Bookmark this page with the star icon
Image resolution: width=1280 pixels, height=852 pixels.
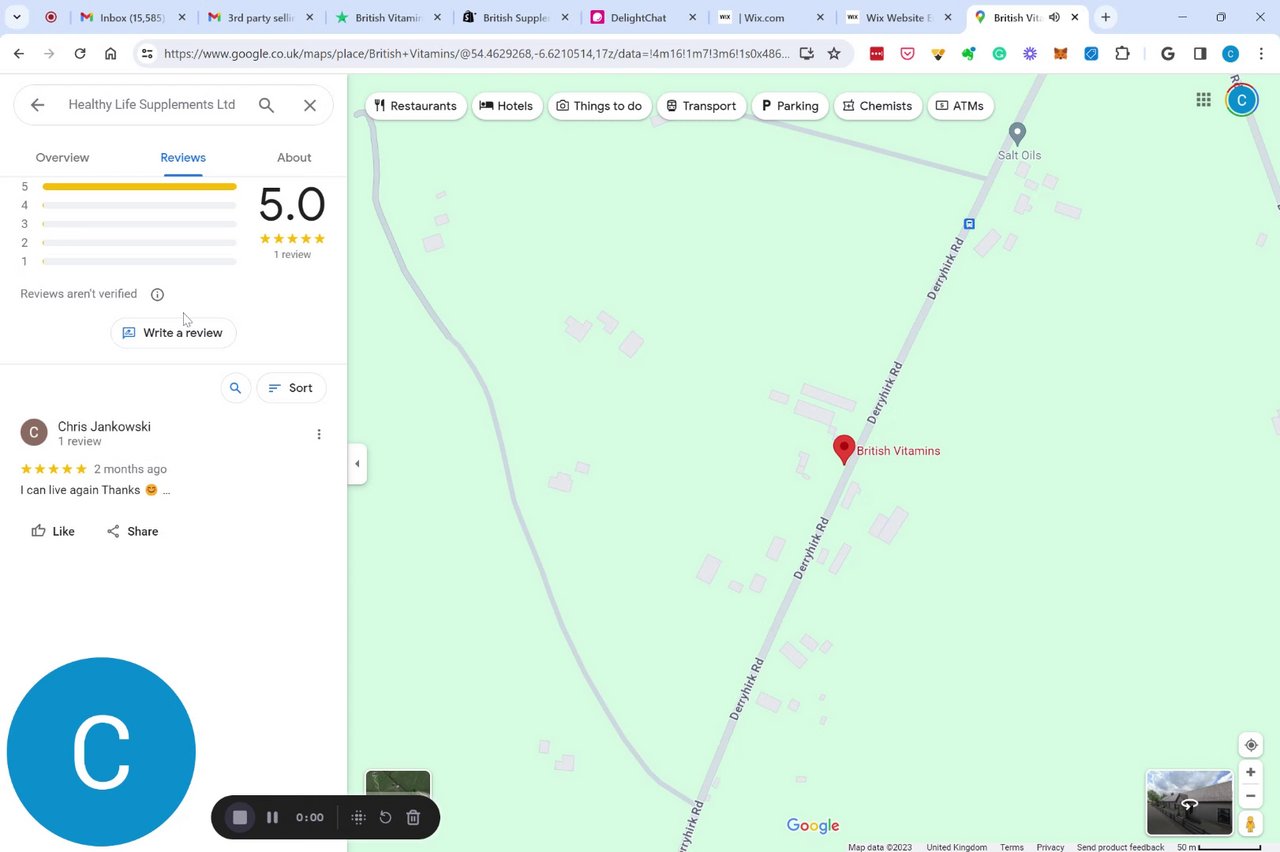point(834,54)
